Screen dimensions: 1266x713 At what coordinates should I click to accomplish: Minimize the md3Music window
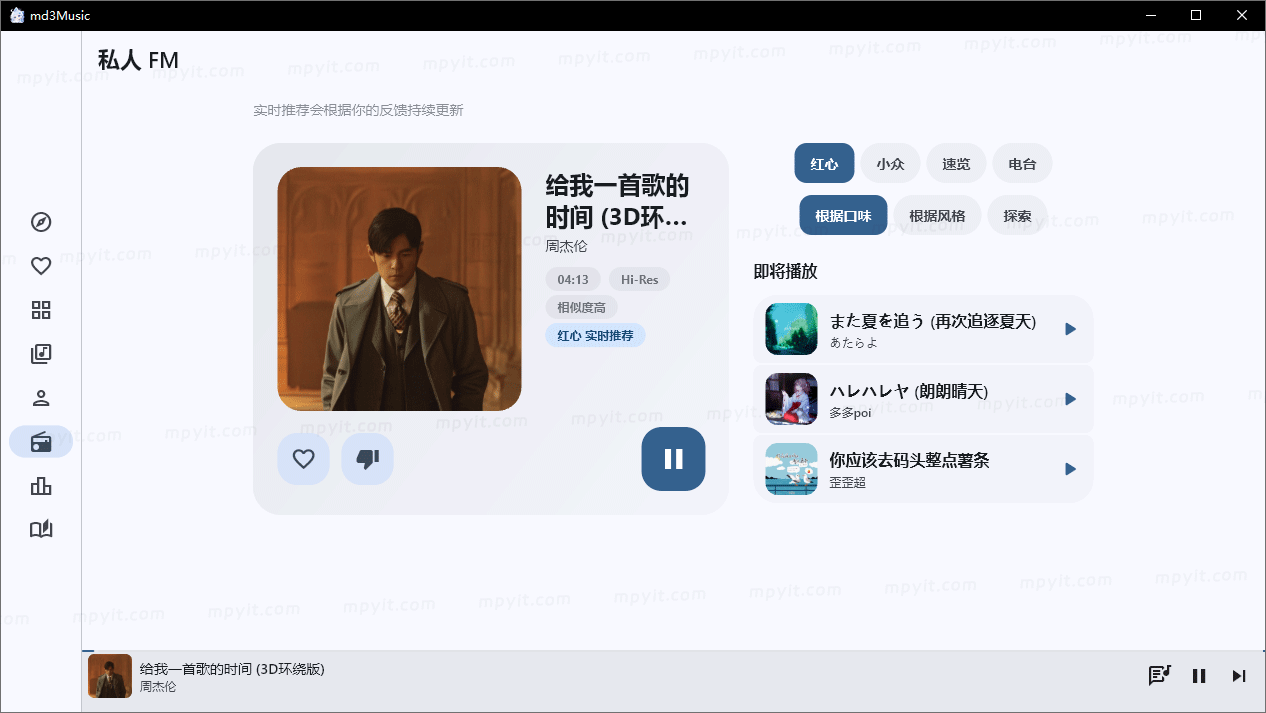(1151, 15)
